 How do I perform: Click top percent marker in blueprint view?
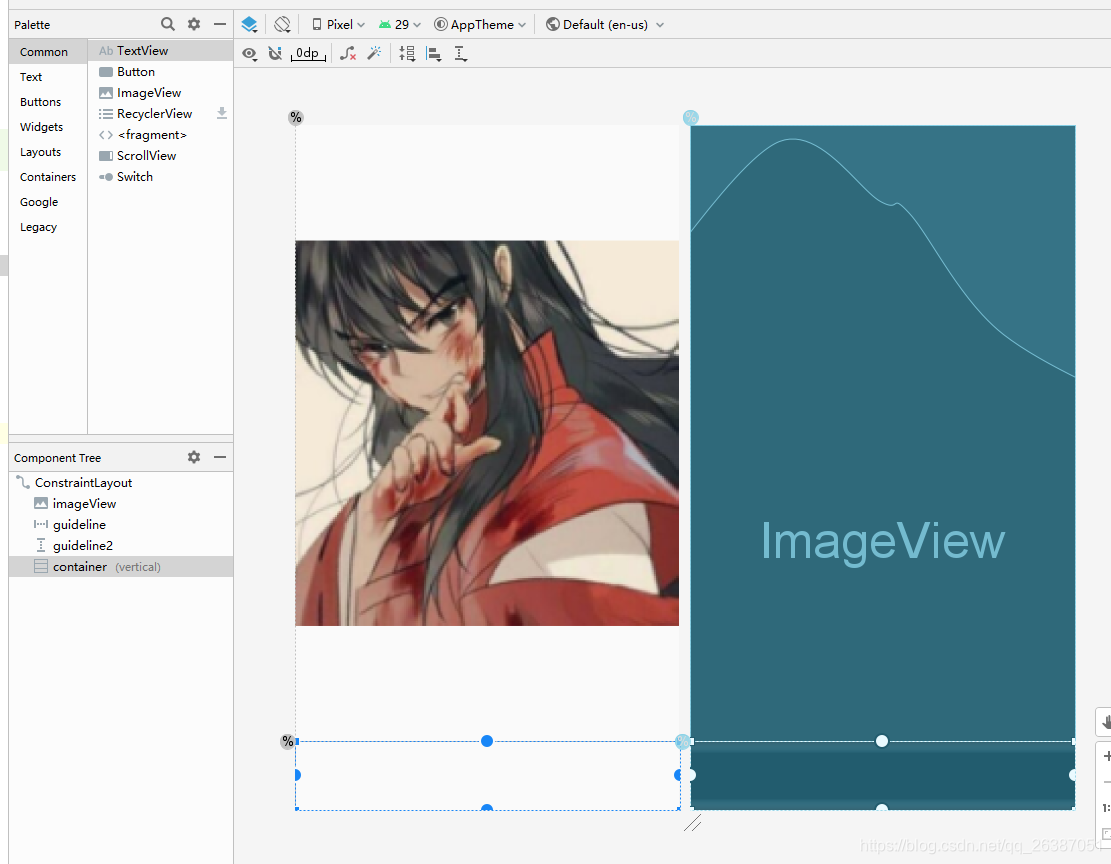pos(691,118)
